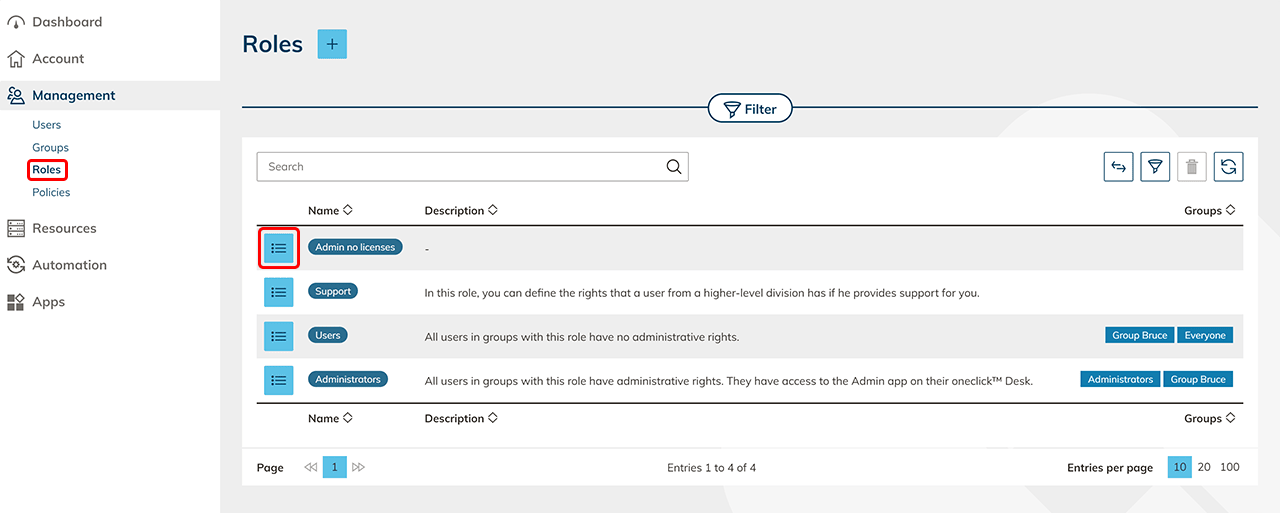Click the magnifying glass search icon

tap(674, 167)
